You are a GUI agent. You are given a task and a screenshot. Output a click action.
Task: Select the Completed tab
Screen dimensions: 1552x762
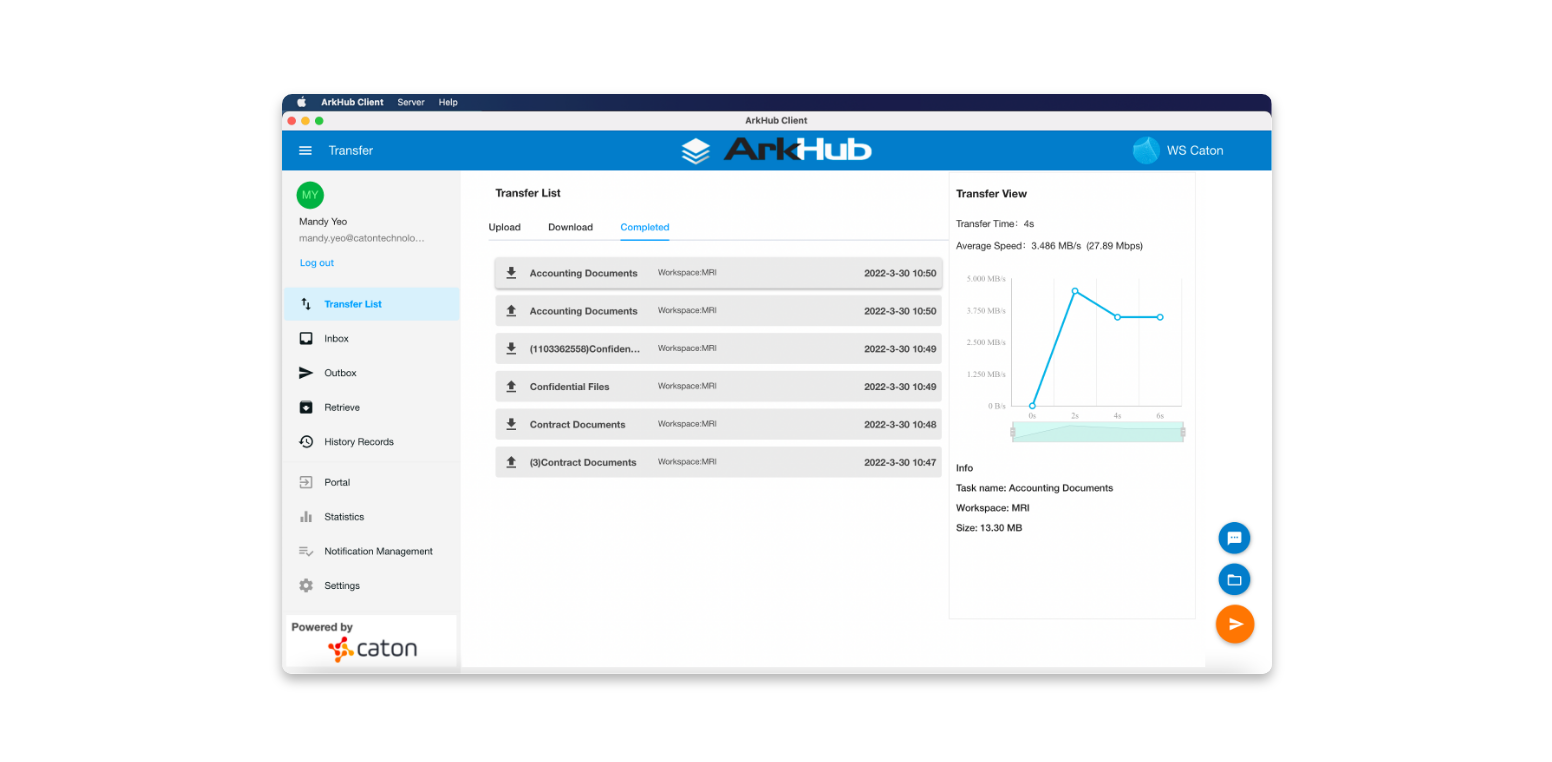[645, 227]
